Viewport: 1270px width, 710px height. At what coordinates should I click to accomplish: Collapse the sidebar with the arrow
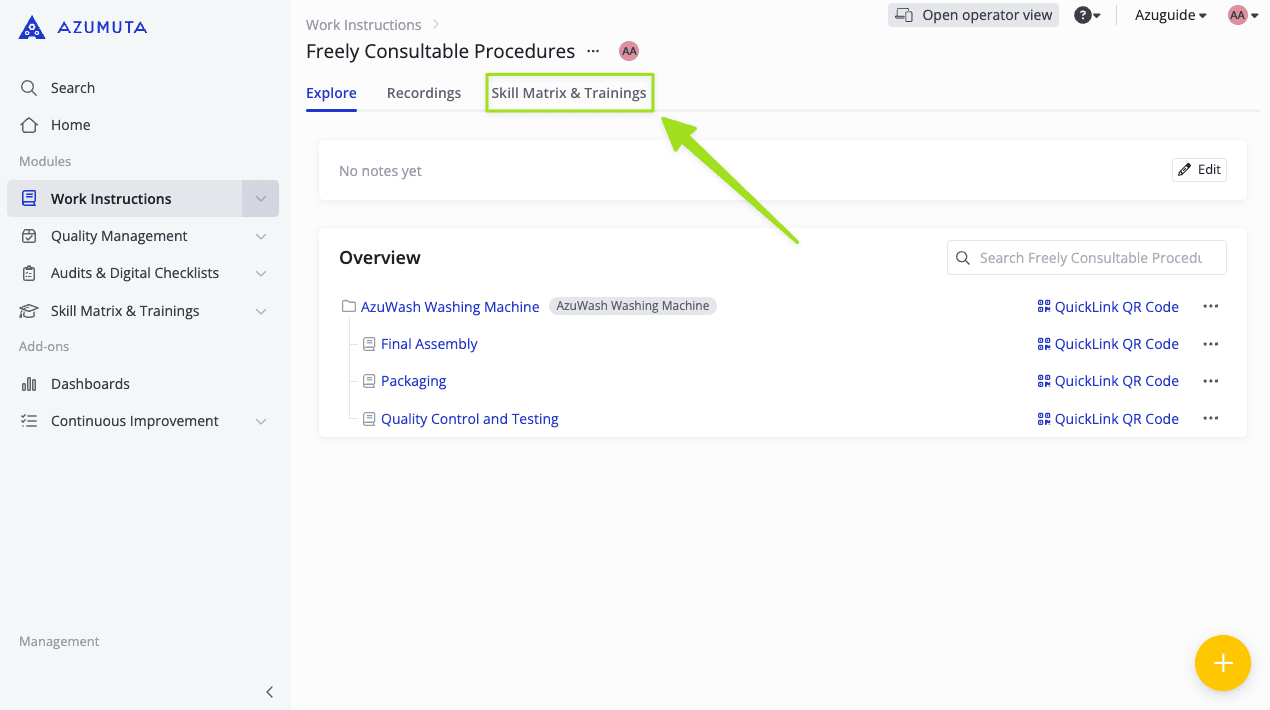pyautogui.click(x=269, y=692)
